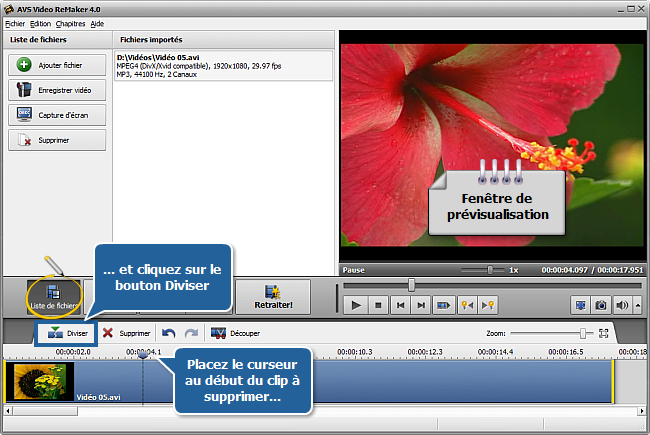Select the Vidéo 05.avi clip thumbnail

point(39,382)
